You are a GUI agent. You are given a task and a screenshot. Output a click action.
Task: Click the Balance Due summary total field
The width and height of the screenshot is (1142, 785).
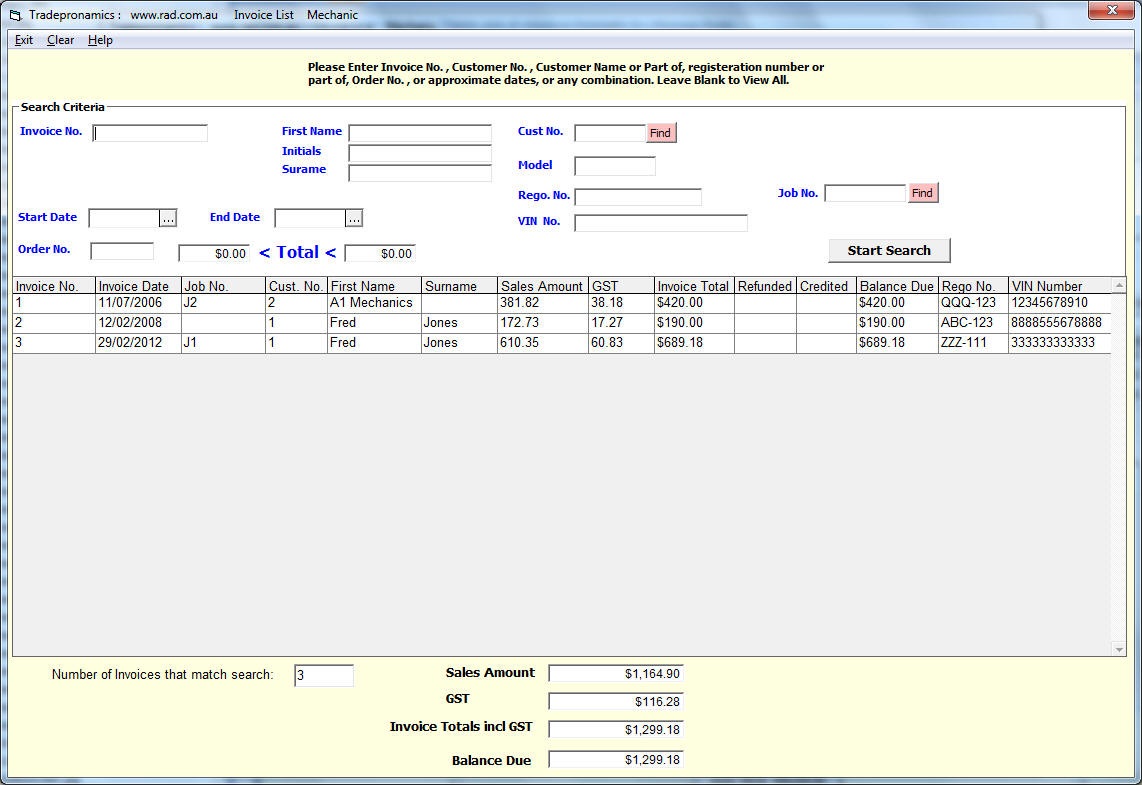(616, 760)
